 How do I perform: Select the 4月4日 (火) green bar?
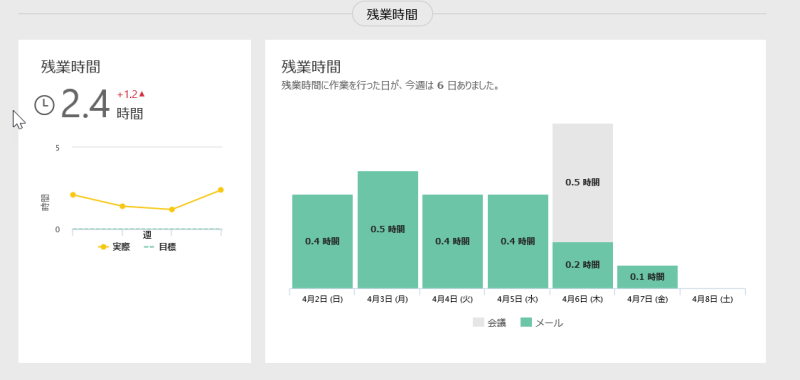453,241
